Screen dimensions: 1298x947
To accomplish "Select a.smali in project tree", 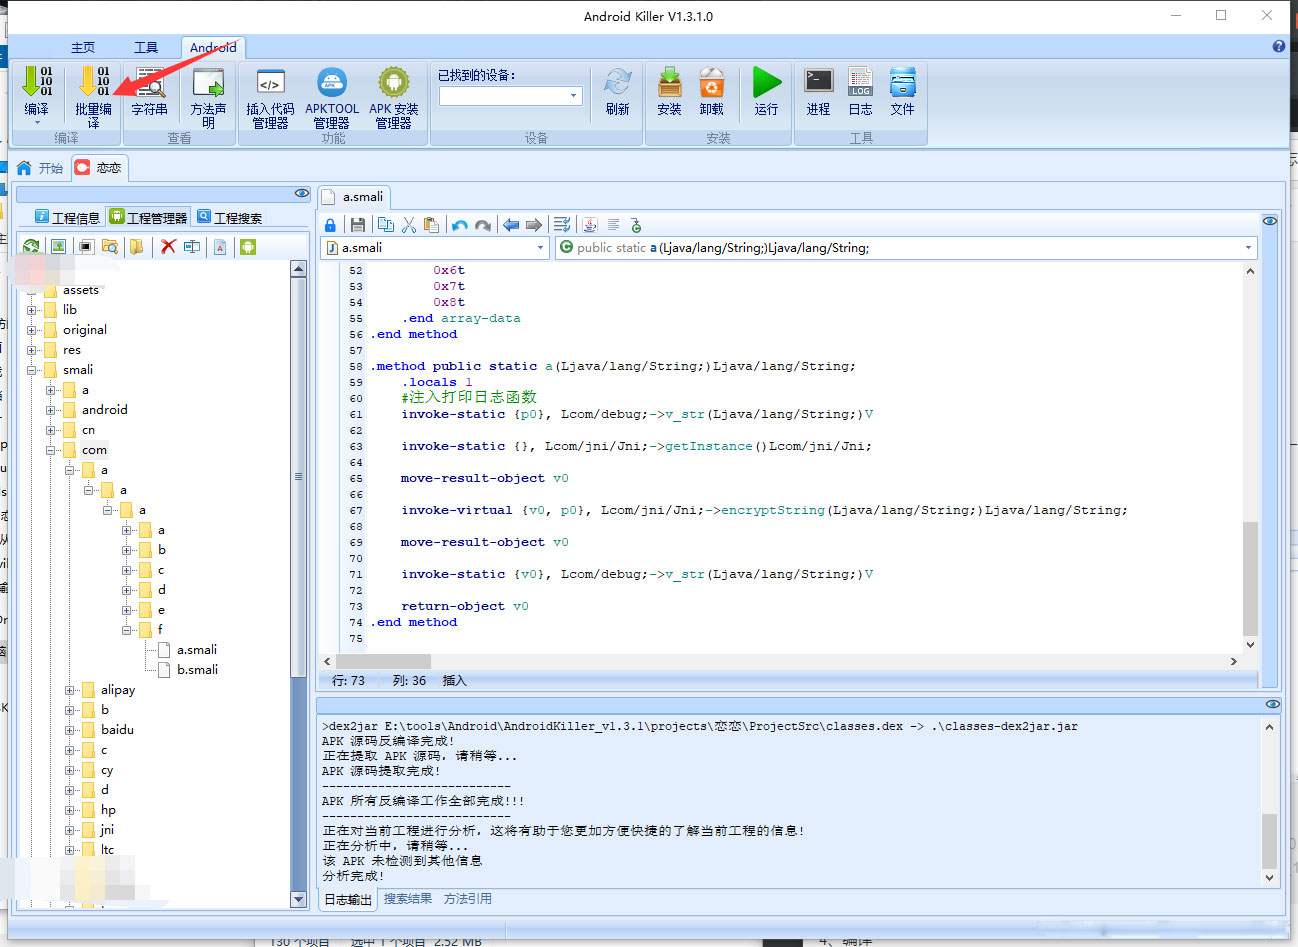I will pos(197,650).
